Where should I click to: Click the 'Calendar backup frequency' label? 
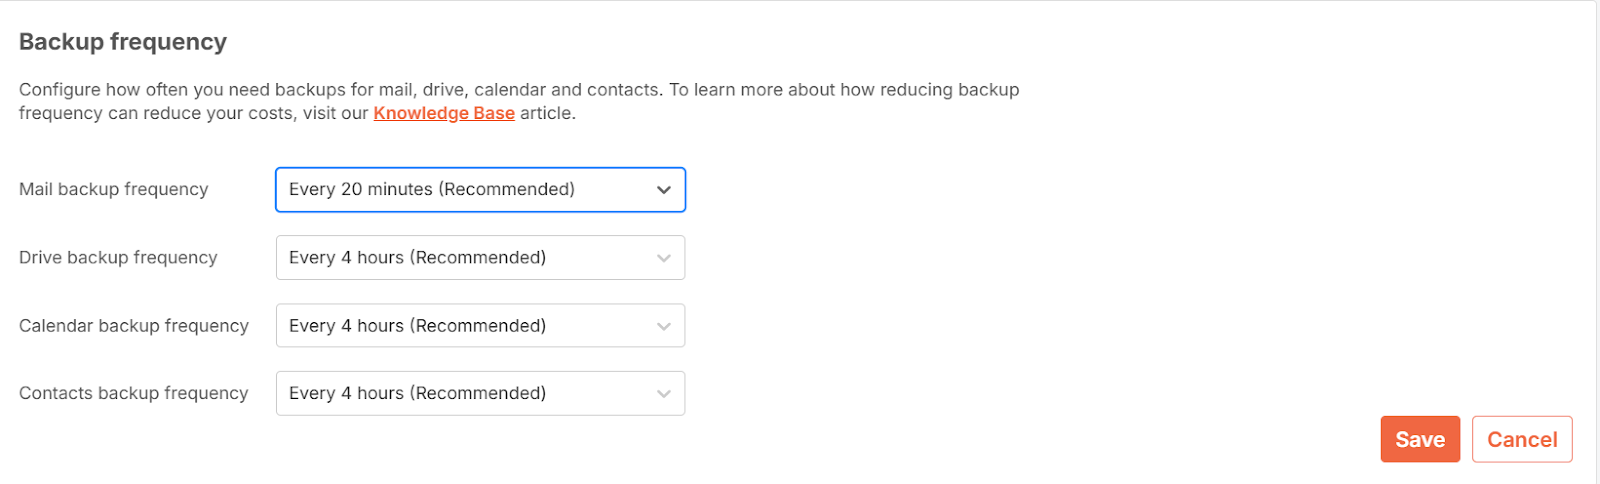click(x=134, y=325)
